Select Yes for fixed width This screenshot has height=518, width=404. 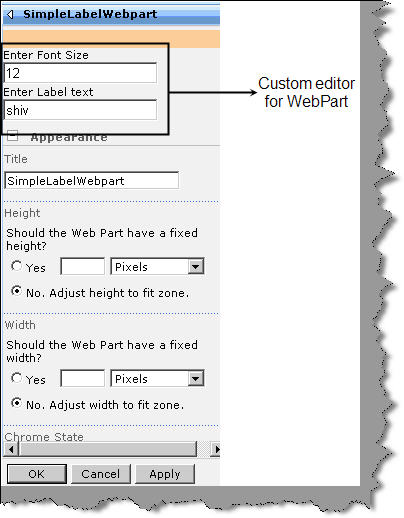[x=16, y=378]
